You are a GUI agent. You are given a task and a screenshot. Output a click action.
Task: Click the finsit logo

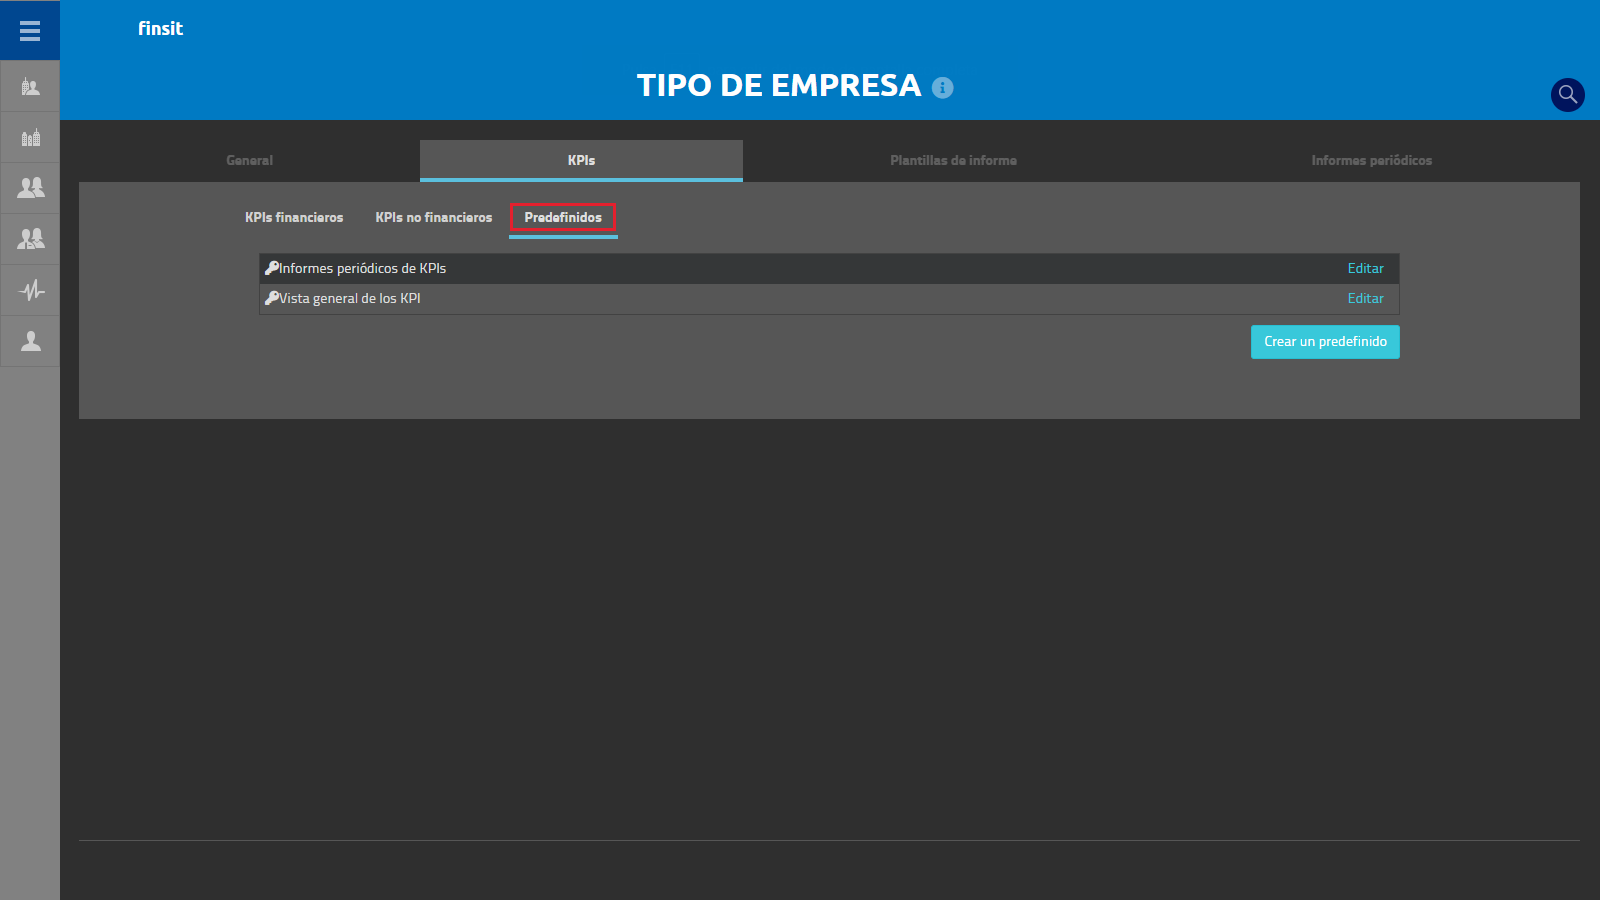[160, 29]
